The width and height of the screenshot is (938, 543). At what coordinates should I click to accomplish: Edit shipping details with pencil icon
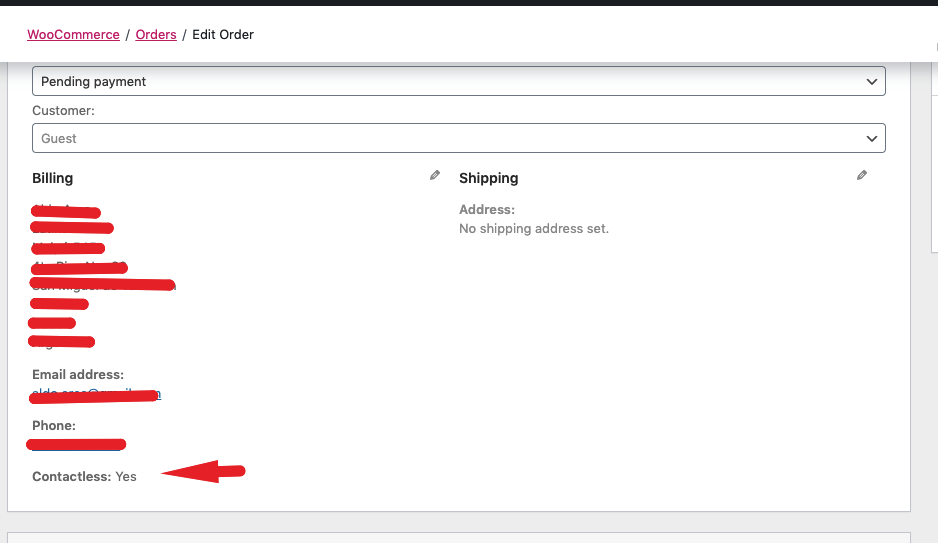tap(861, 175)
